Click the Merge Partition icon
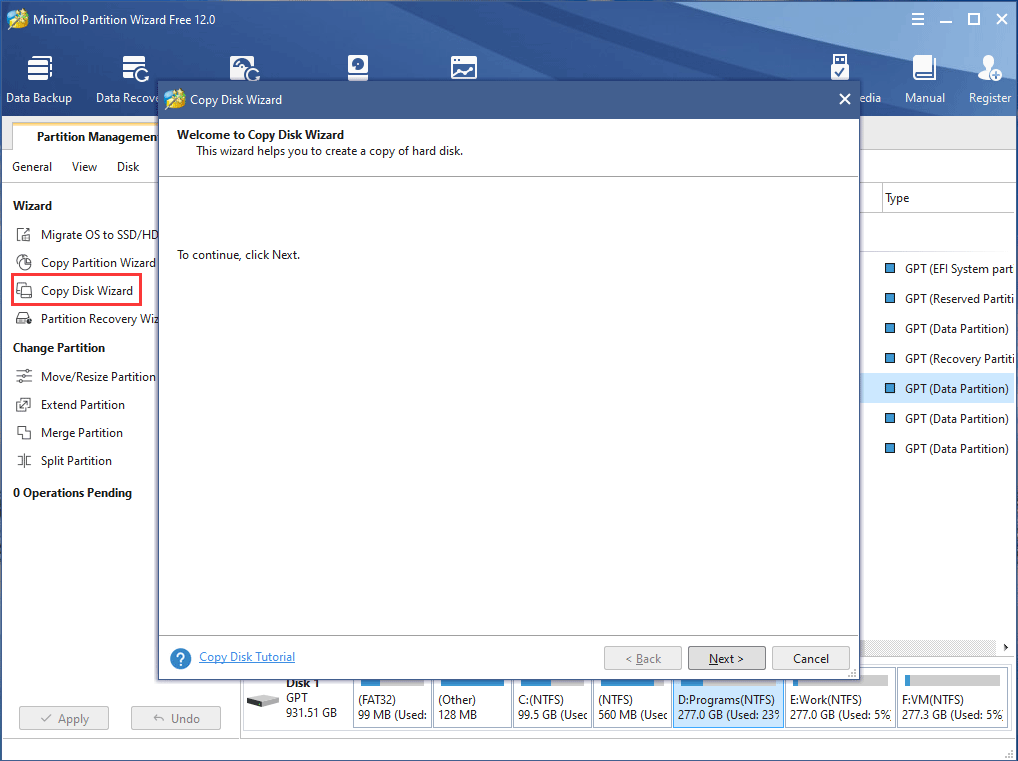1018x761 pixels. click(24, 432)
